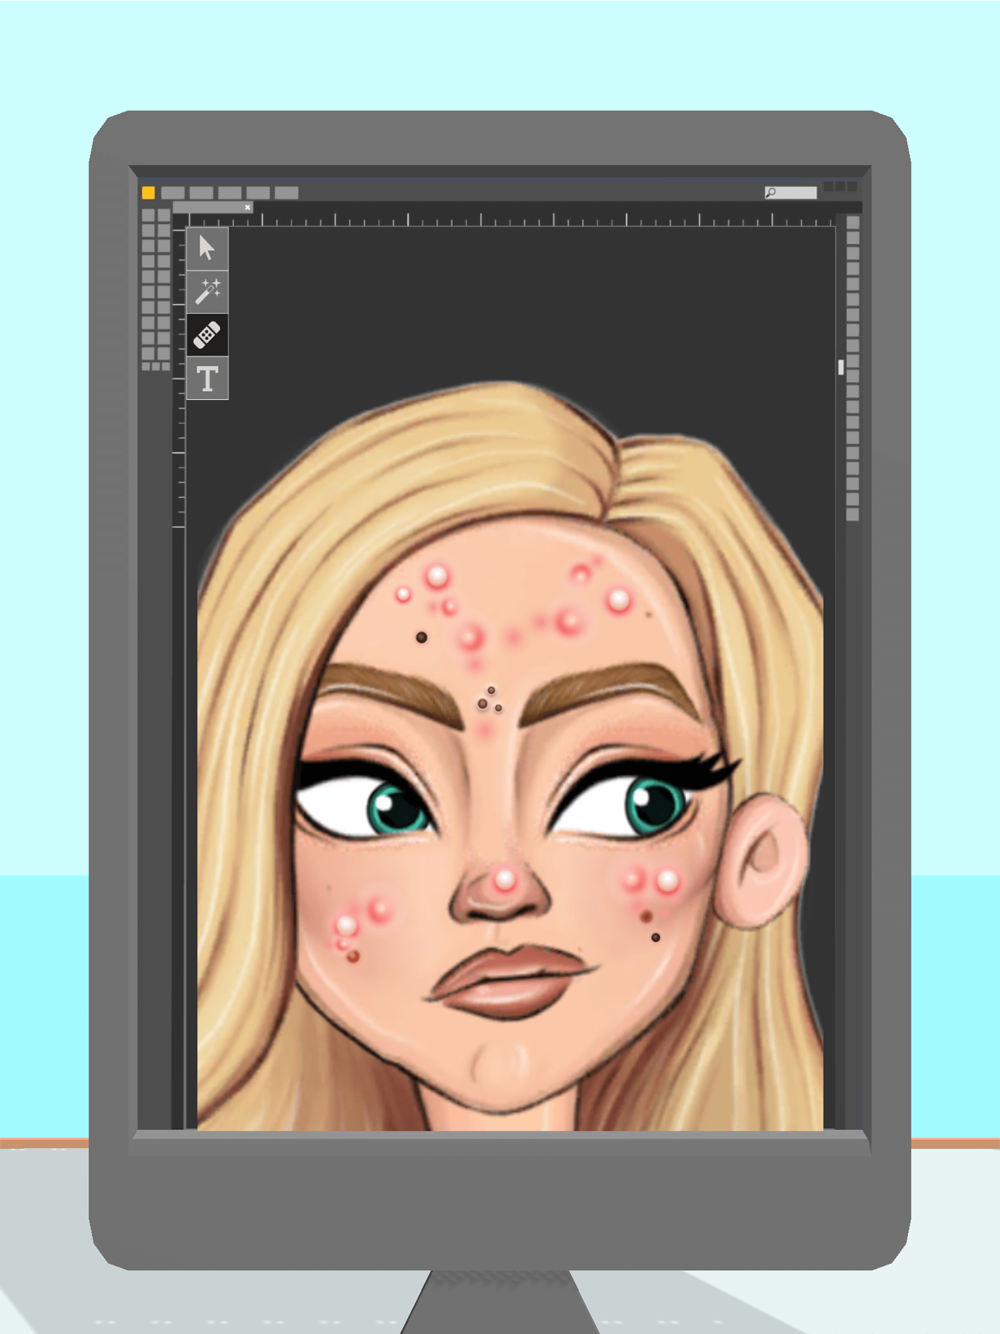The image size is (1000, 1334).
Task: Click the black mole on left forehead
Action: tap(422, 637)
